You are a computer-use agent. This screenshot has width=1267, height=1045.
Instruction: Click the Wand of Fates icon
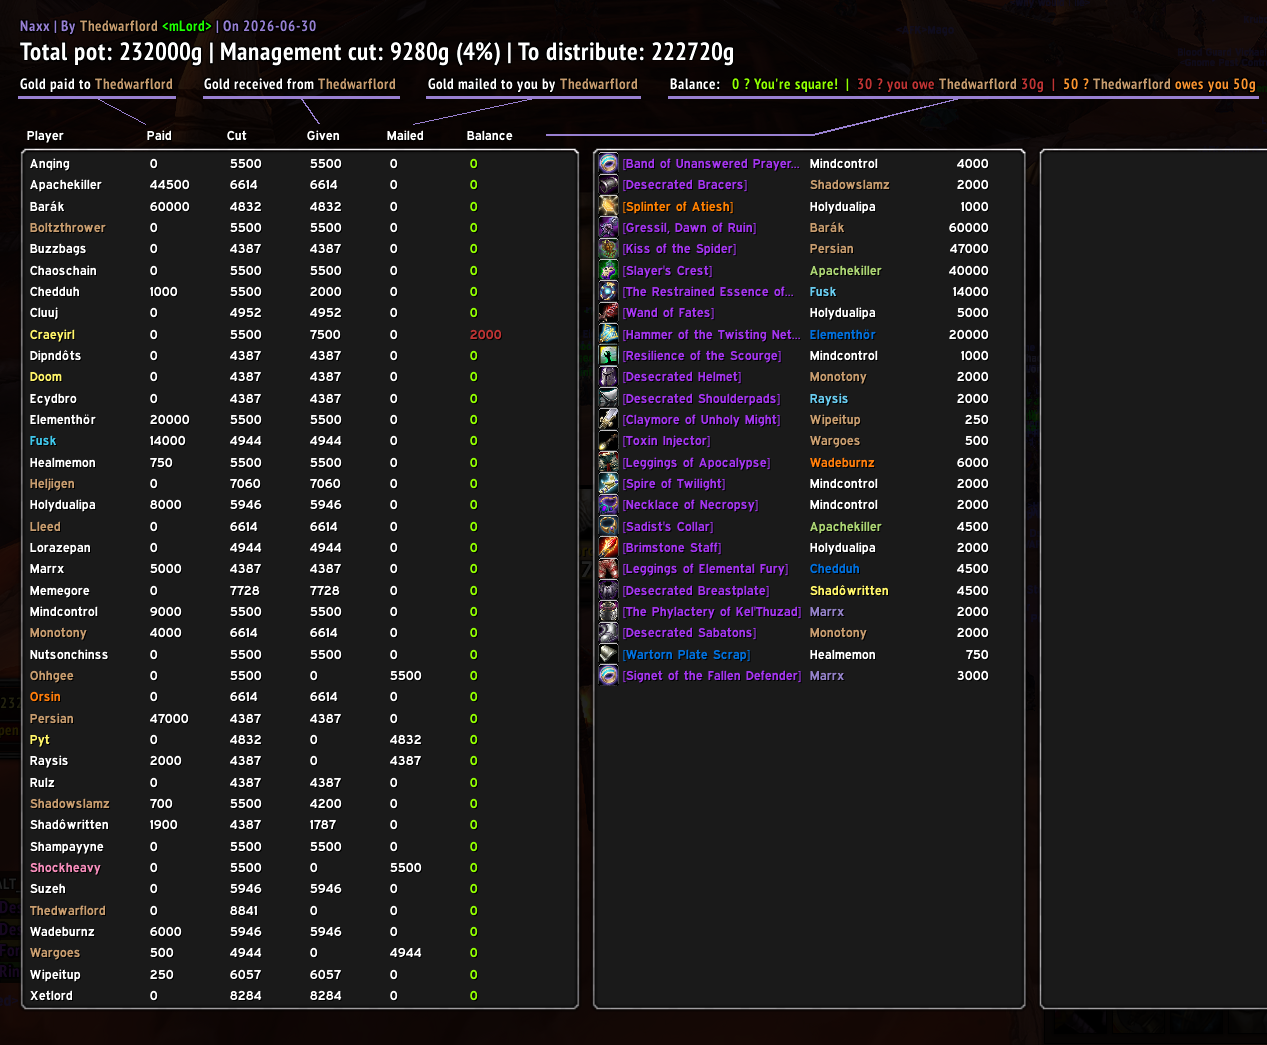click(608, 313)
